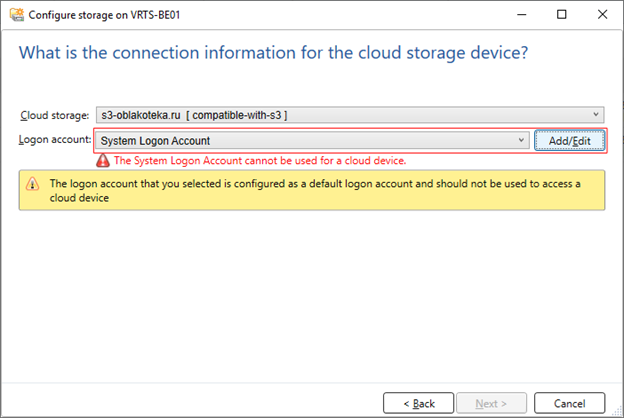Click the yellow warning triangle icon
624x418 pixels.
33,184
